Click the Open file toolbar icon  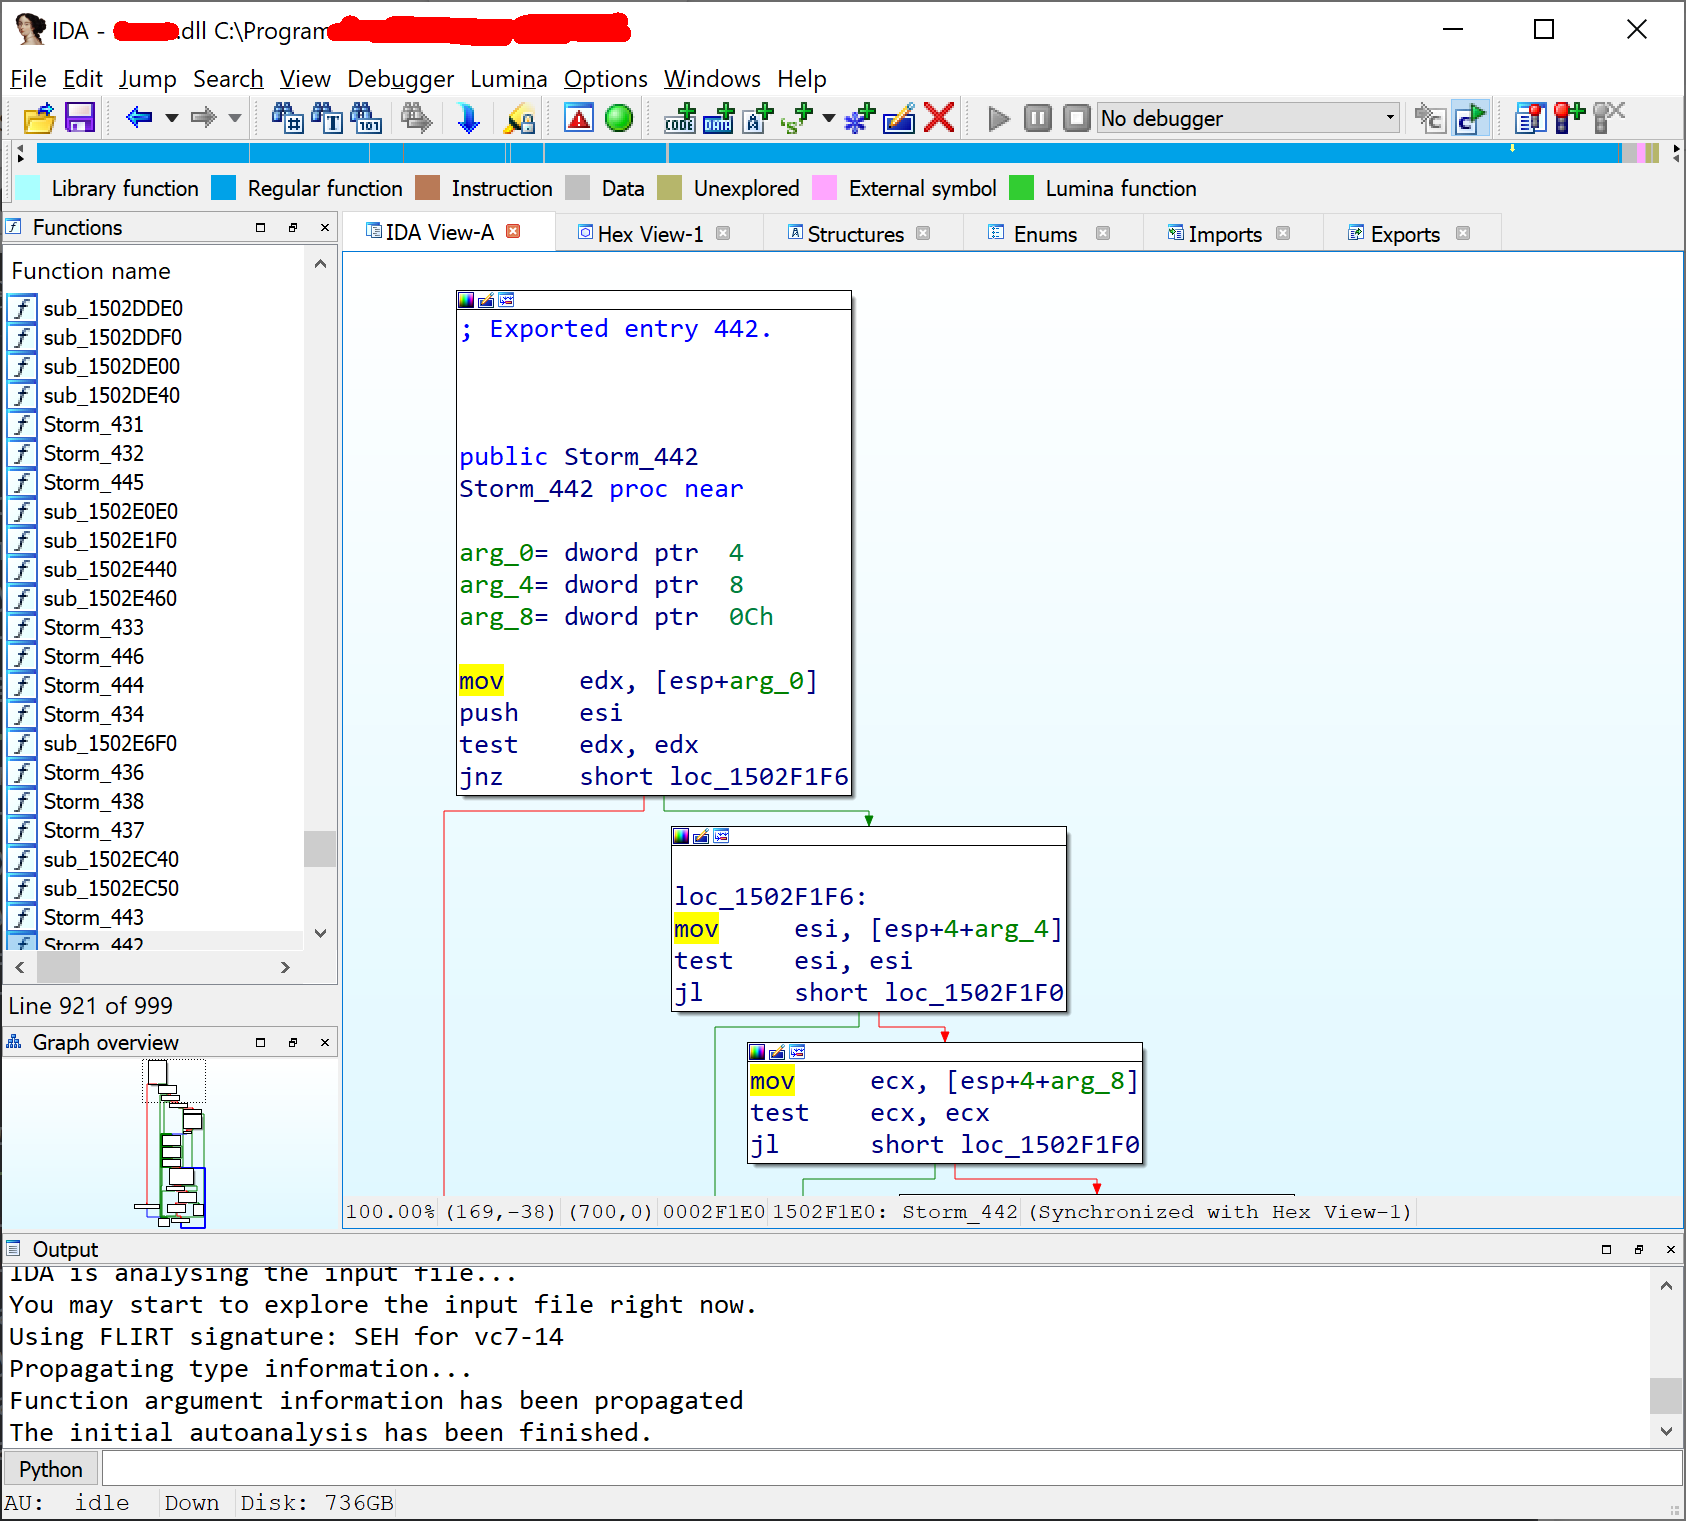coord(39,118)
